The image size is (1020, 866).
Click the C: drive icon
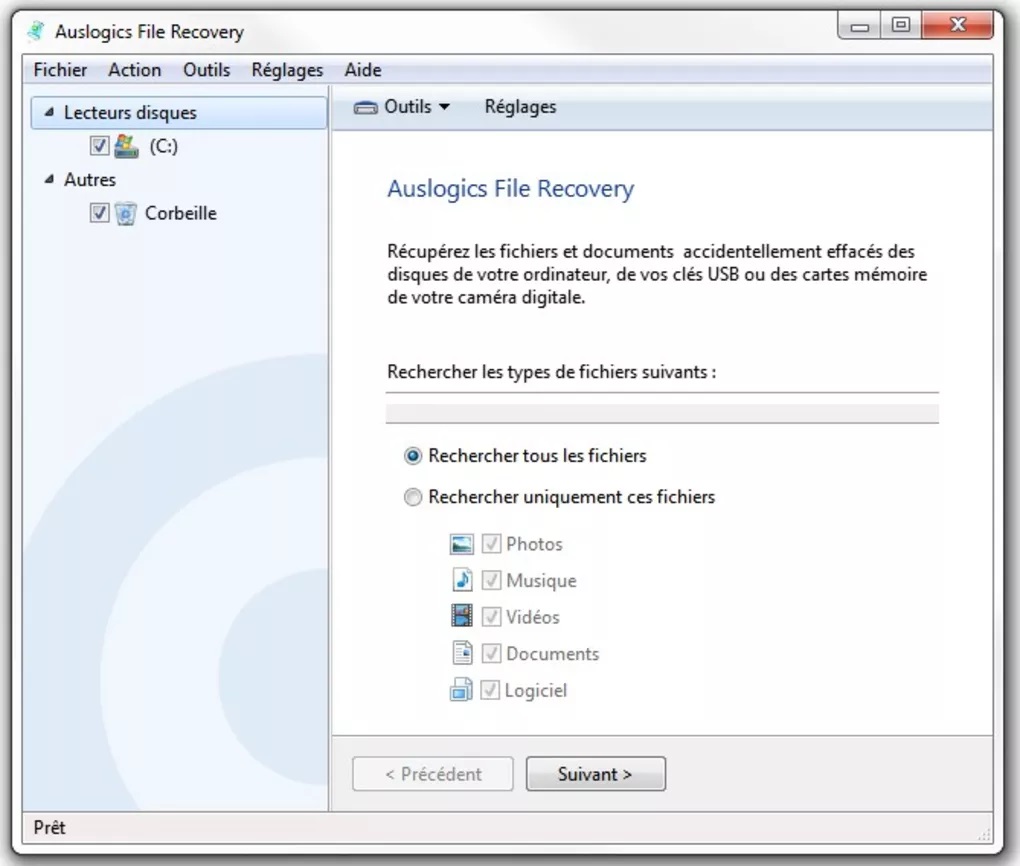(x=126, y=146)
